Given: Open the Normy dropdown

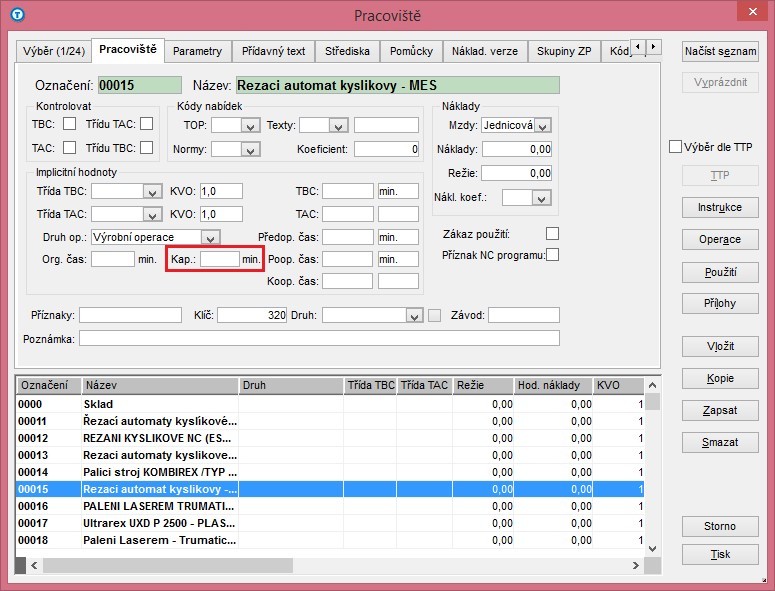Looking at the screenshot, I should [251, 149].
